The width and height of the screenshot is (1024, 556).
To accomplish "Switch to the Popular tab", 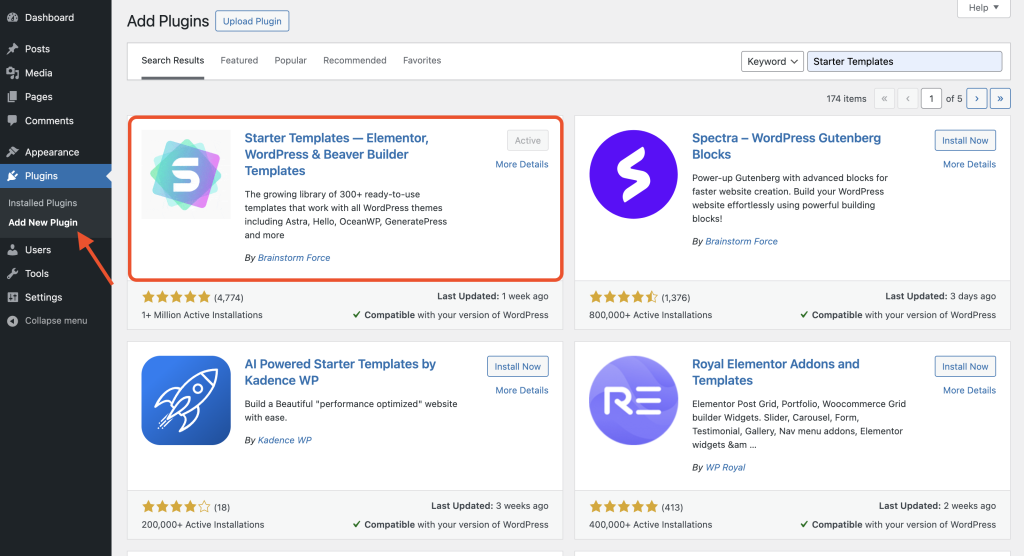I will (x=291, y=61).
